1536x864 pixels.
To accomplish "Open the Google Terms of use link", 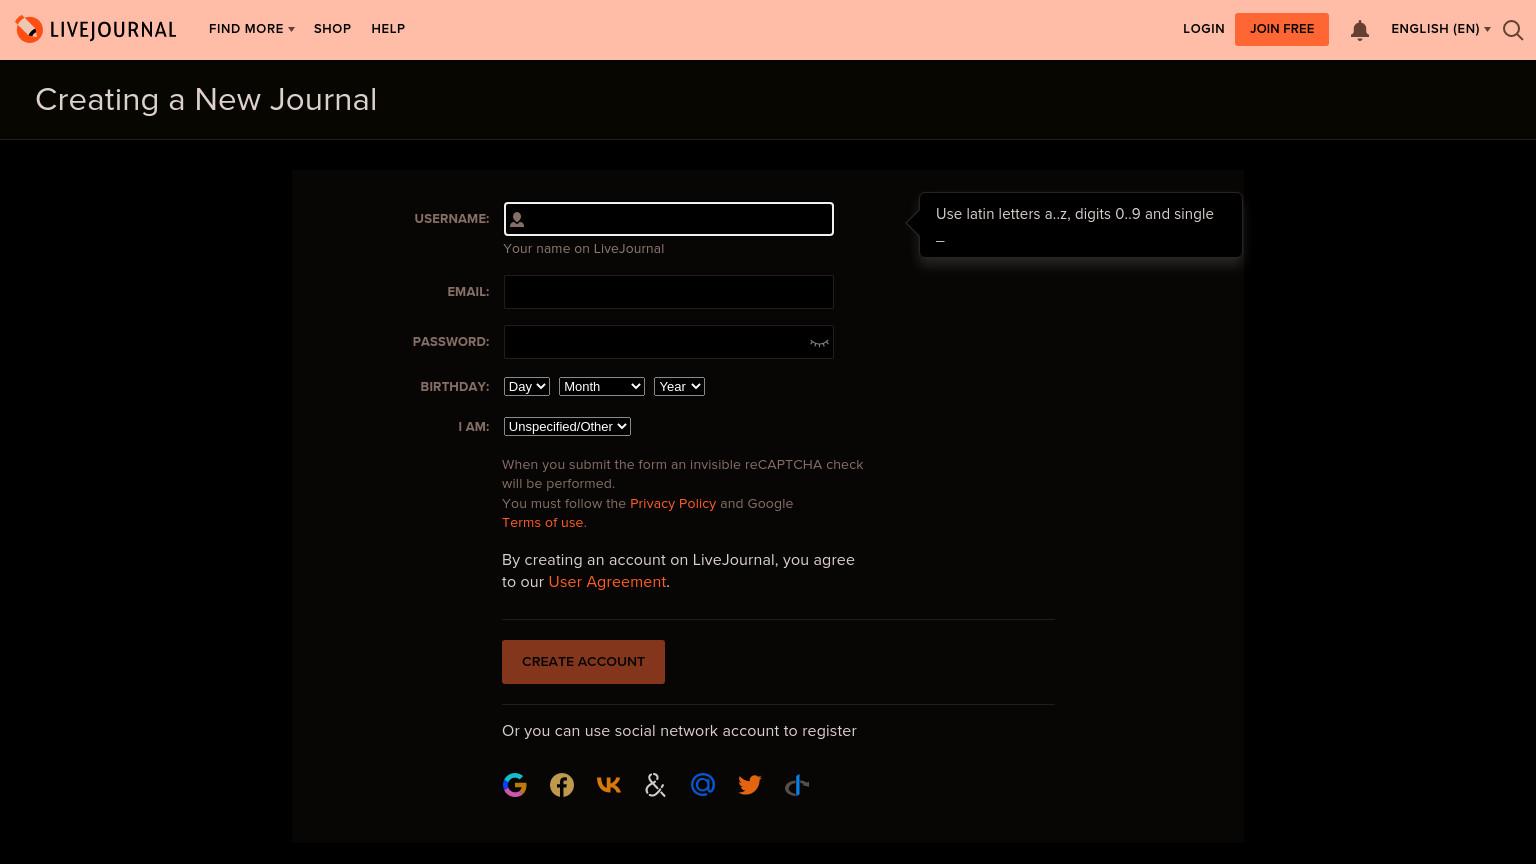I will point(543,522).
